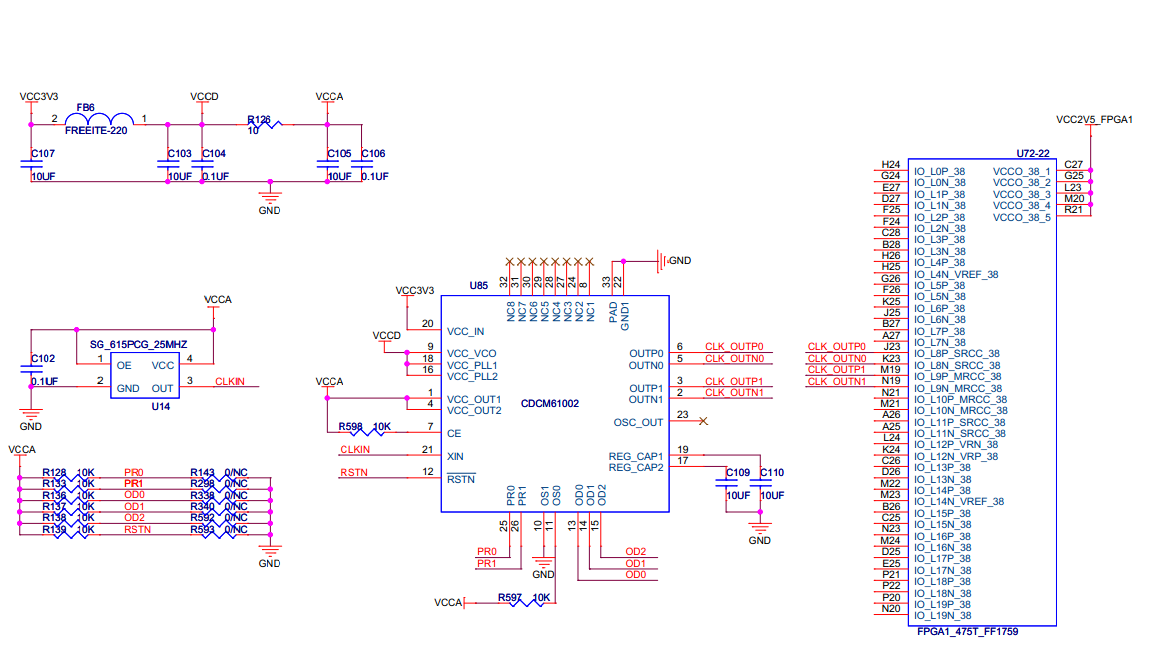
Task: Click the C102 capacitor near oscillator
Action: [31, 369]
